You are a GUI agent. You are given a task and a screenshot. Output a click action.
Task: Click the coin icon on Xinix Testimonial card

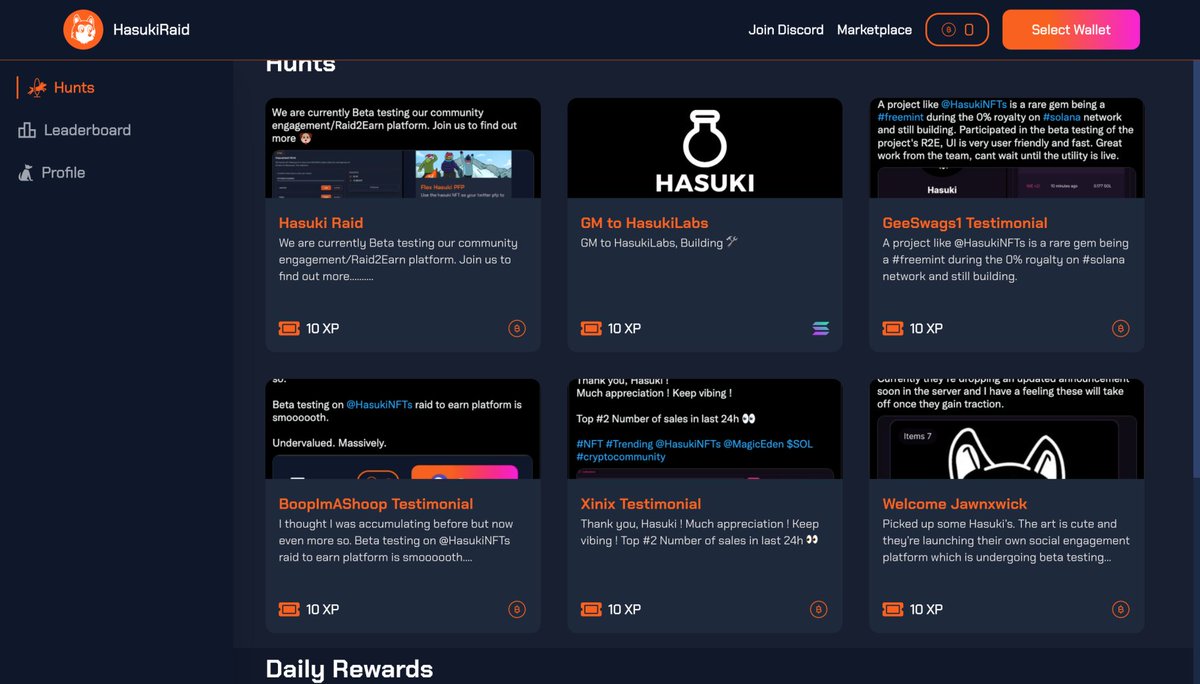[819, 609]
